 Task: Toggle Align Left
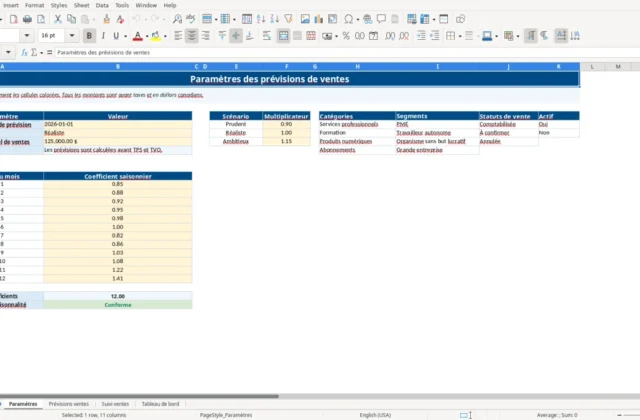click(178, 36)
